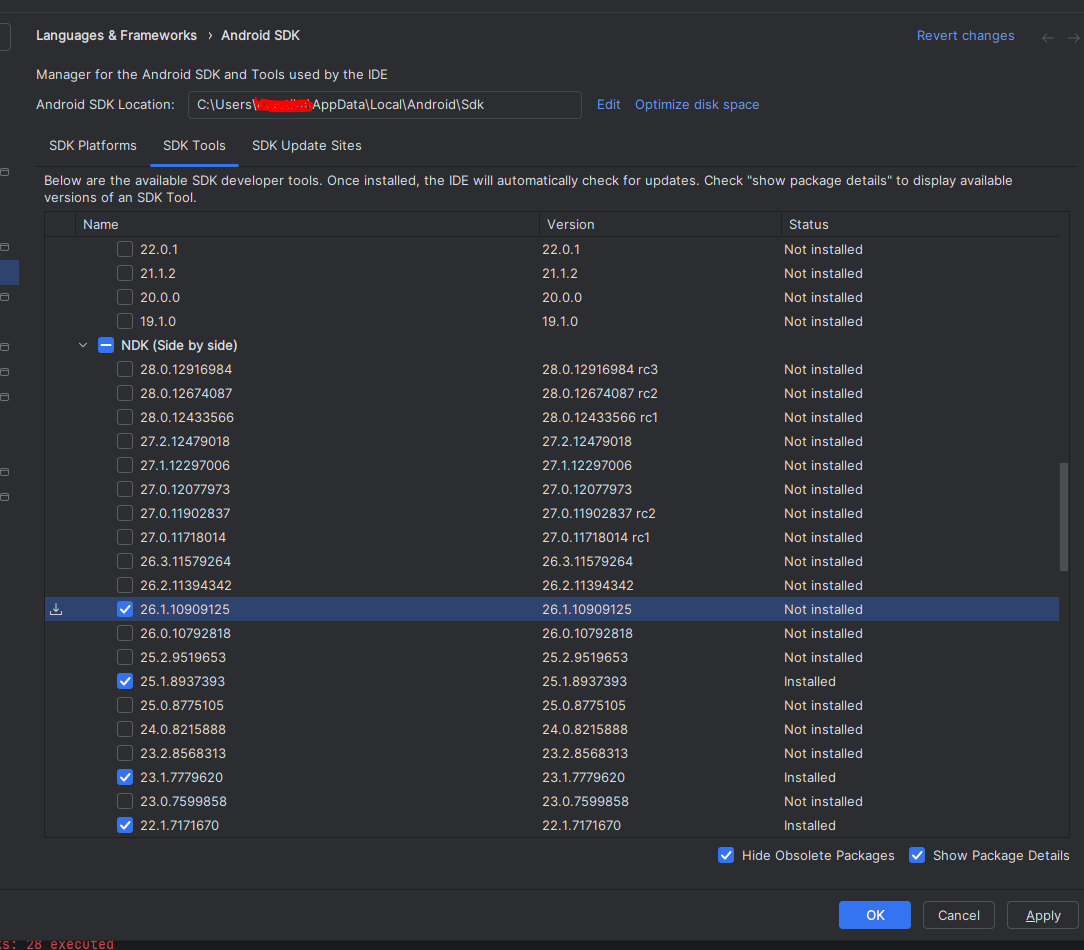Click the forward navigation arrow
Screen dimensions: 1084x950
1074,37
